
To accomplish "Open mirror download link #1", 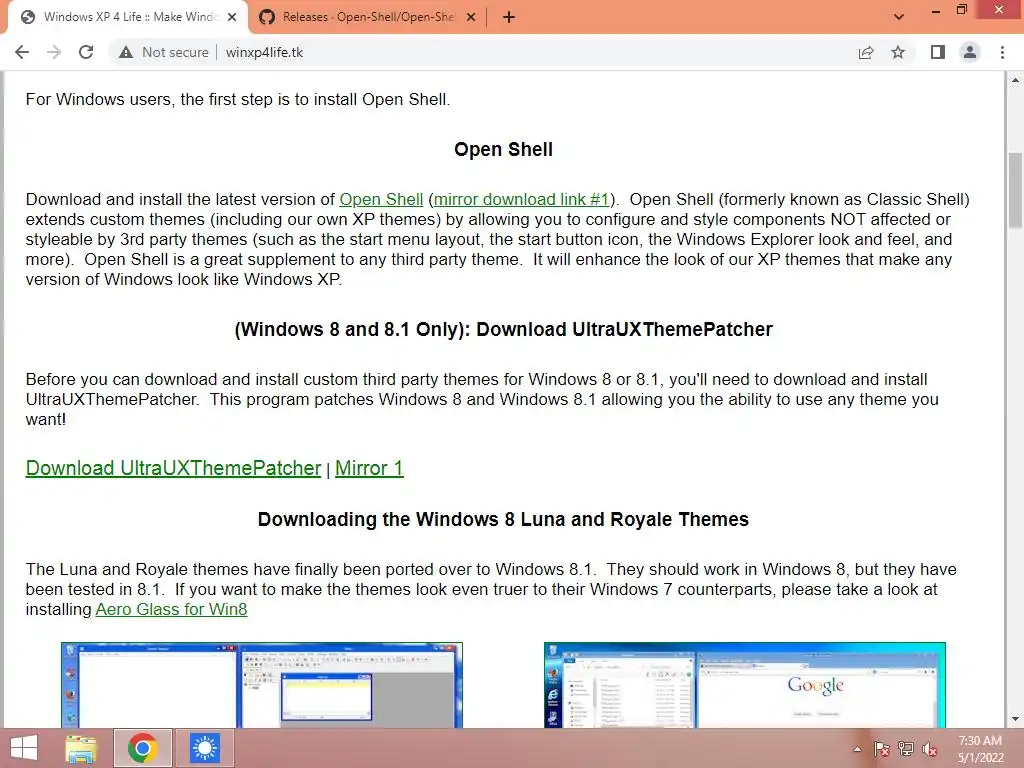I will pyautogui.click(x=521, y=199).
